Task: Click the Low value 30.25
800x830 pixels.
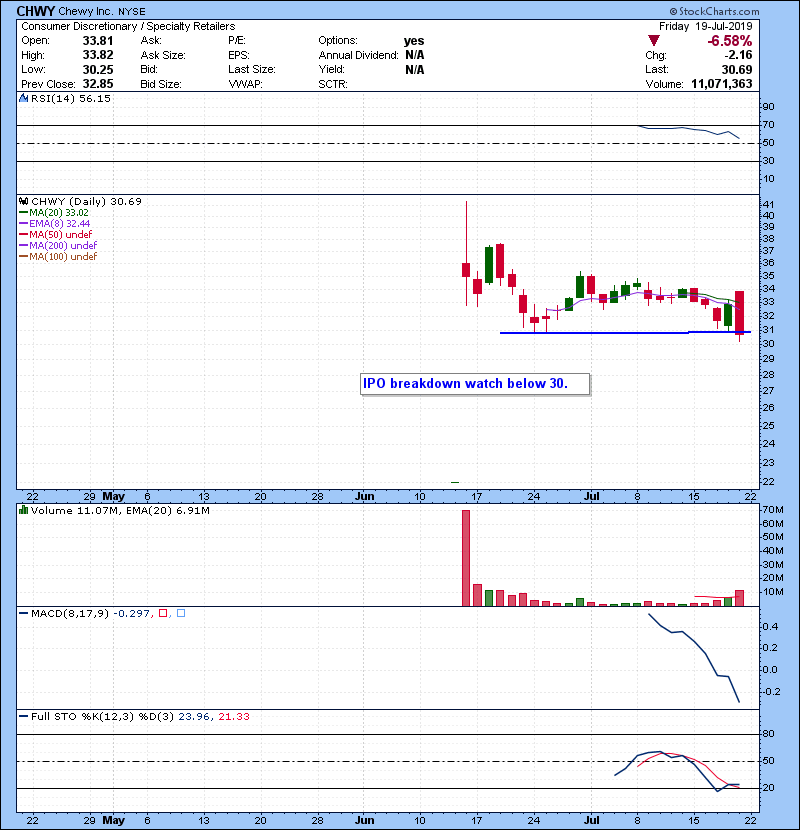Action: [x=98, y=69]
